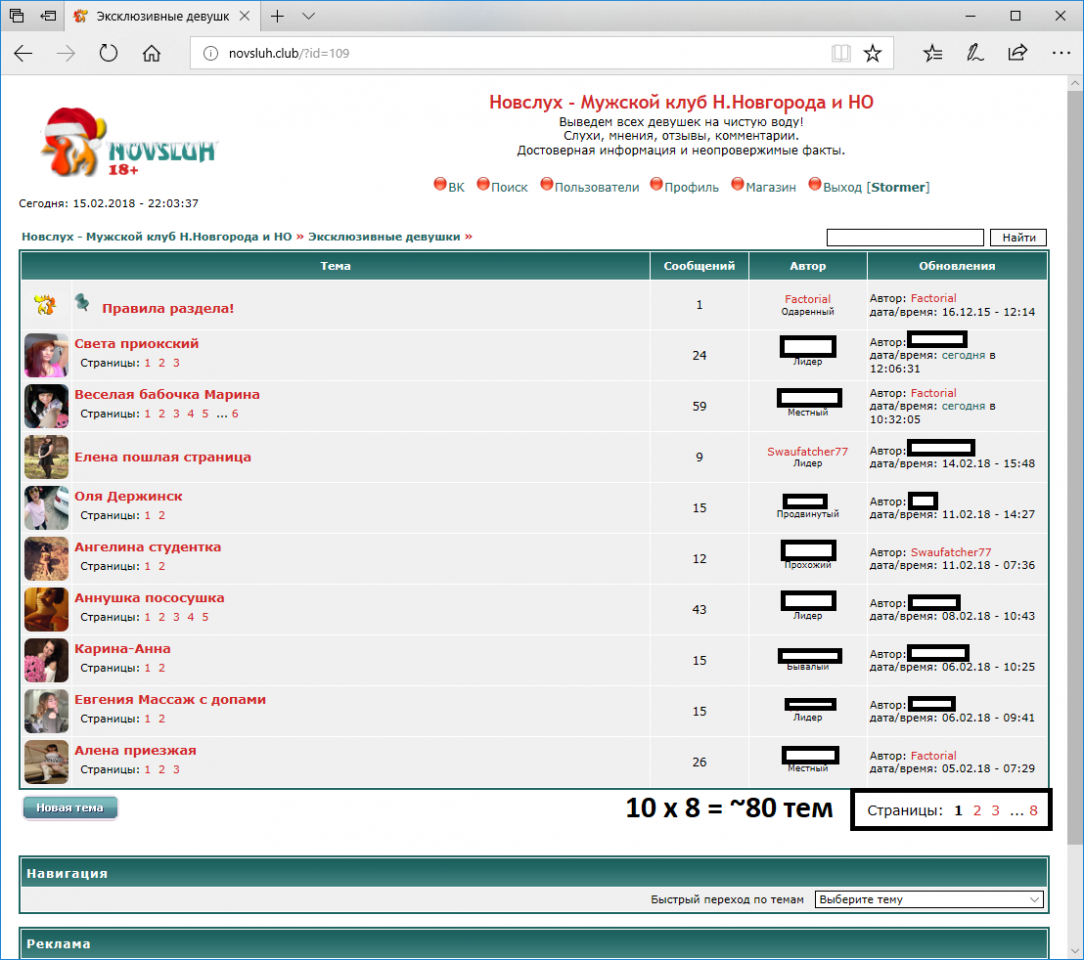The width and height of the screenshot is (1084, 960).
Task: Open the Favorites hub panel
Action: point(932,53)
